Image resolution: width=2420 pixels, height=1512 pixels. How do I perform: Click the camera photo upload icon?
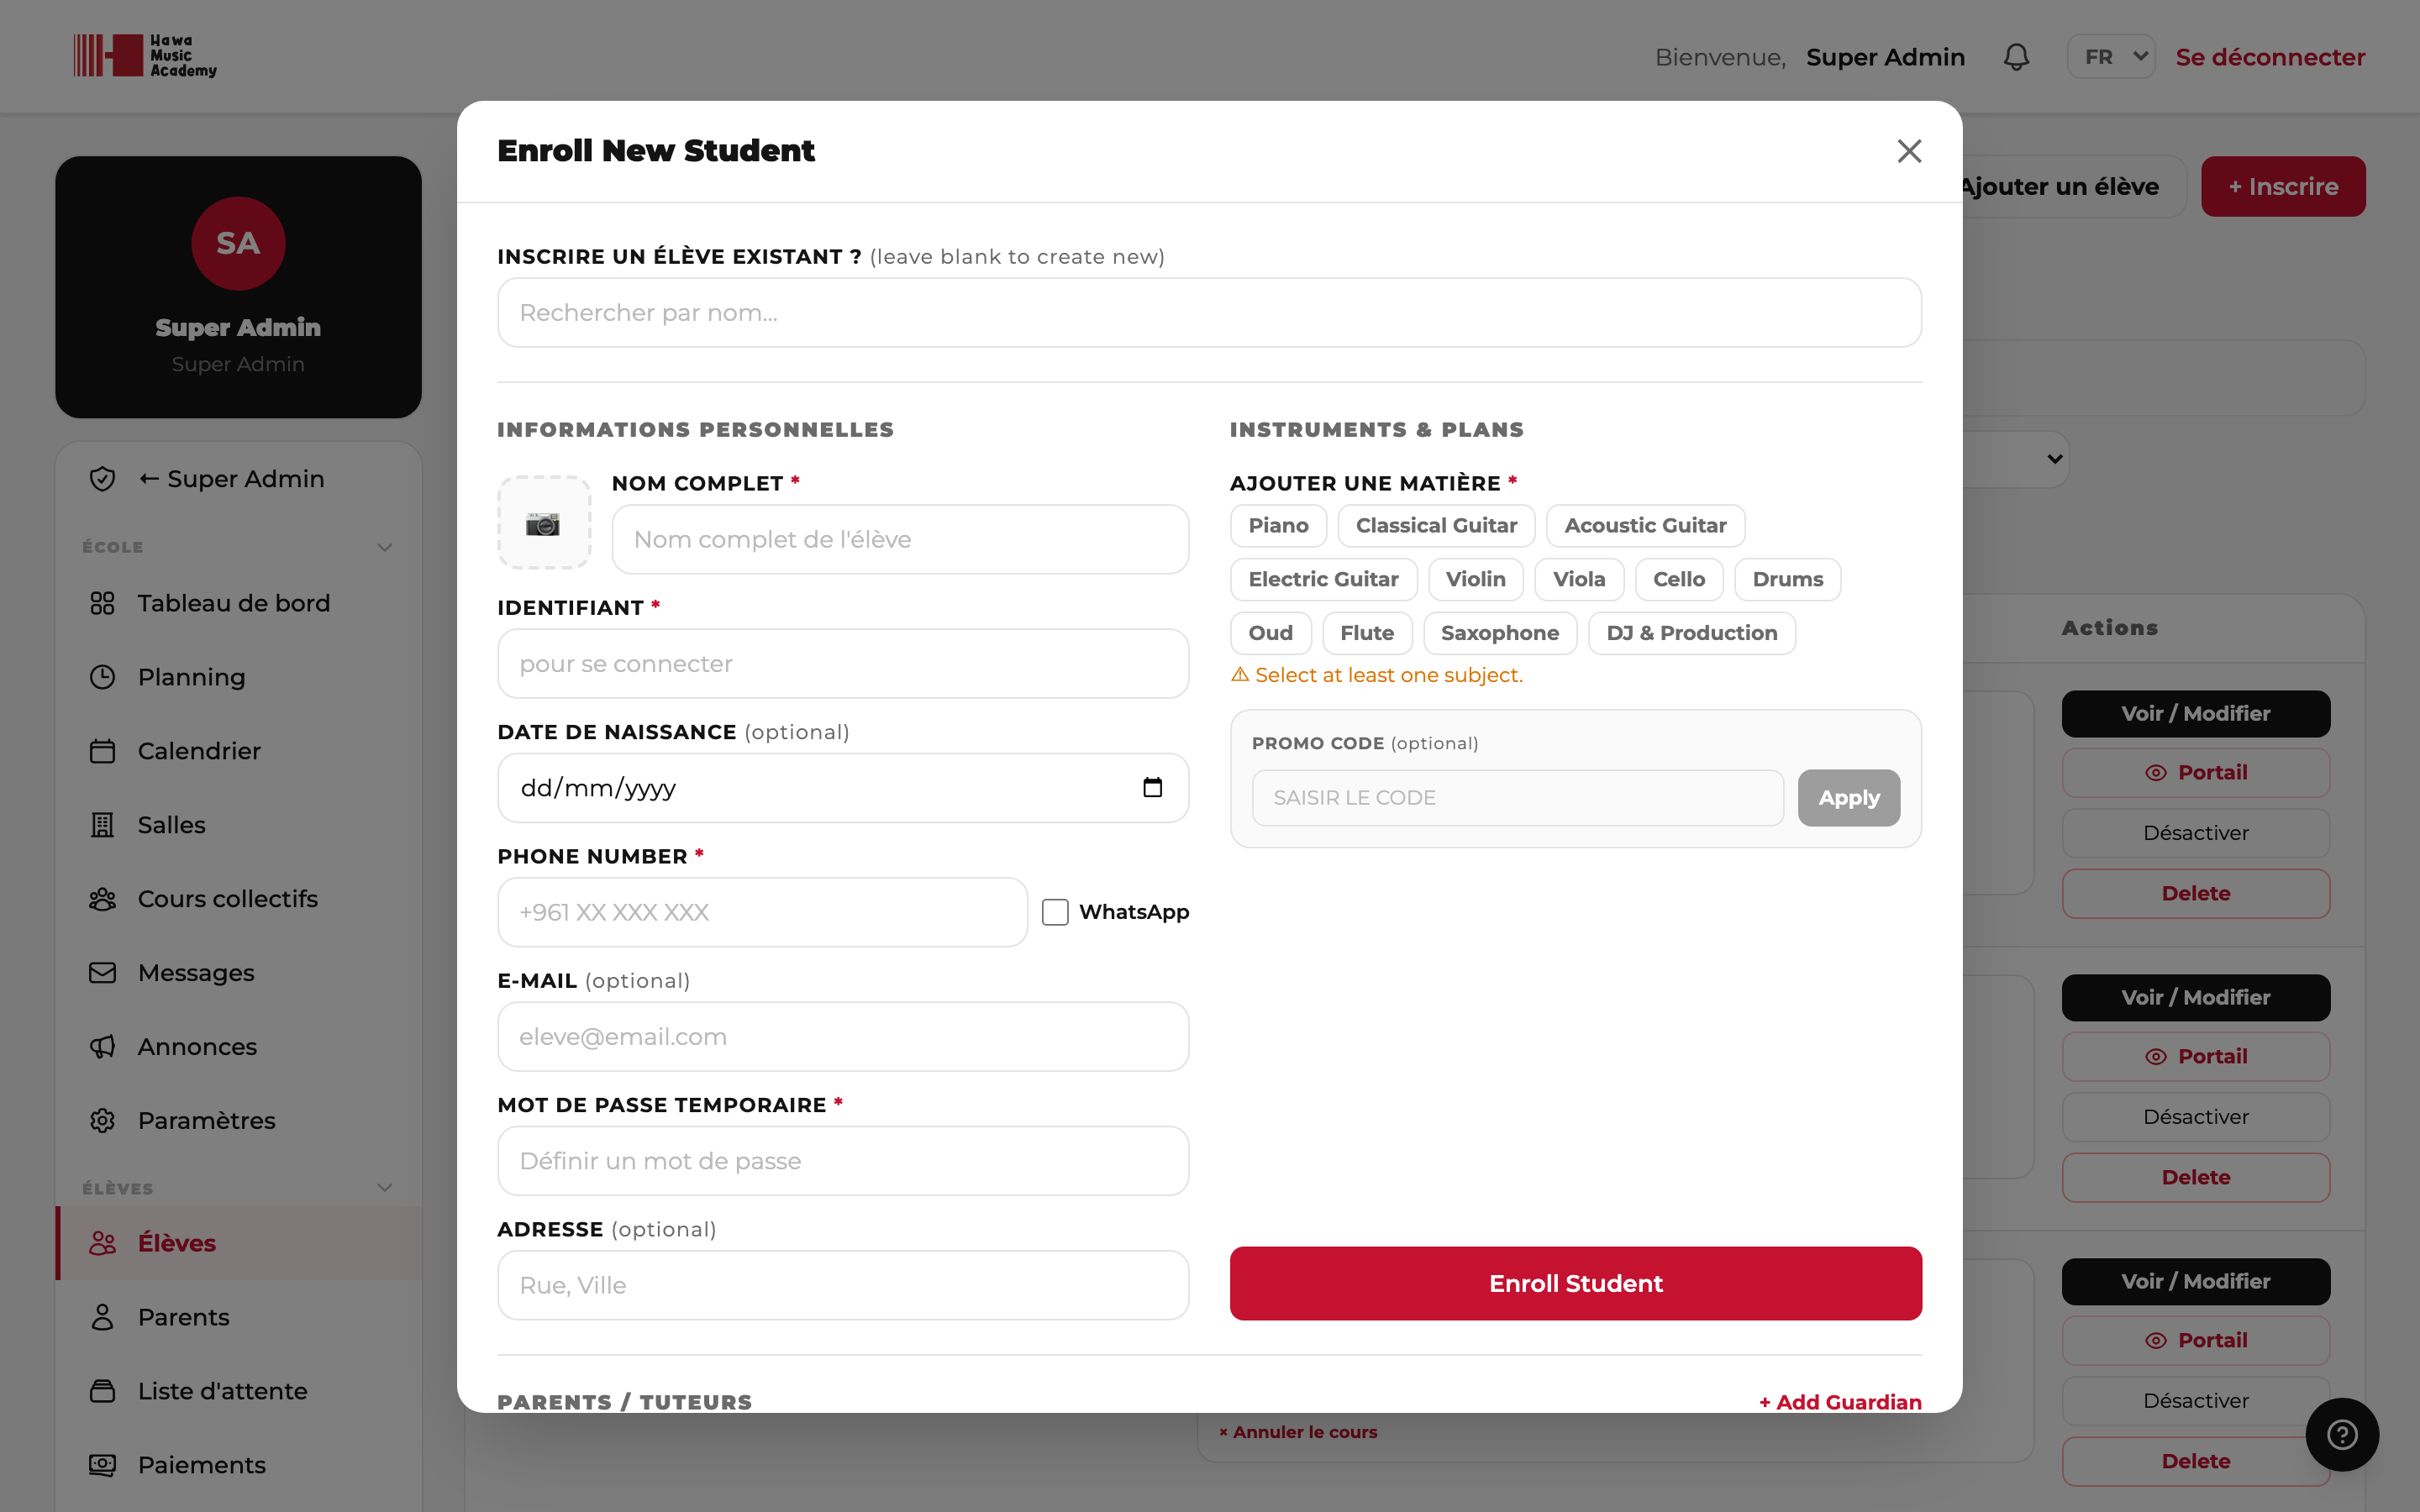pyautogui.click(x=544, y=523)
